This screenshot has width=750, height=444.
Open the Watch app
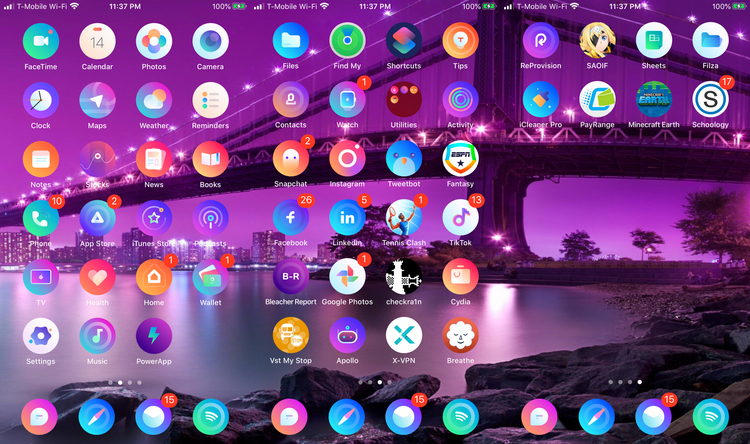(347, 100)
